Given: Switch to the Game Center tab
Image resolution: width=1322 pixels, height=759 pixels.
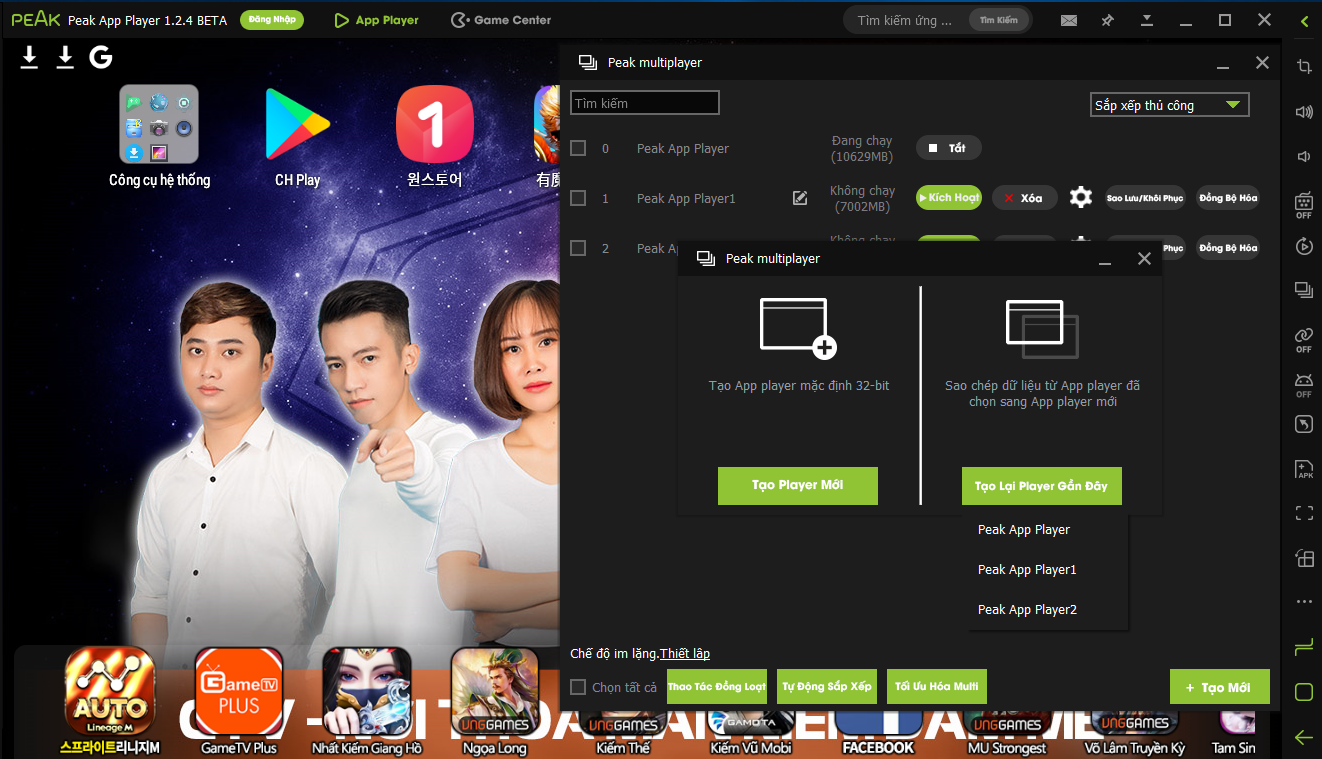Looking at the screenshot, I should (501, 20).
